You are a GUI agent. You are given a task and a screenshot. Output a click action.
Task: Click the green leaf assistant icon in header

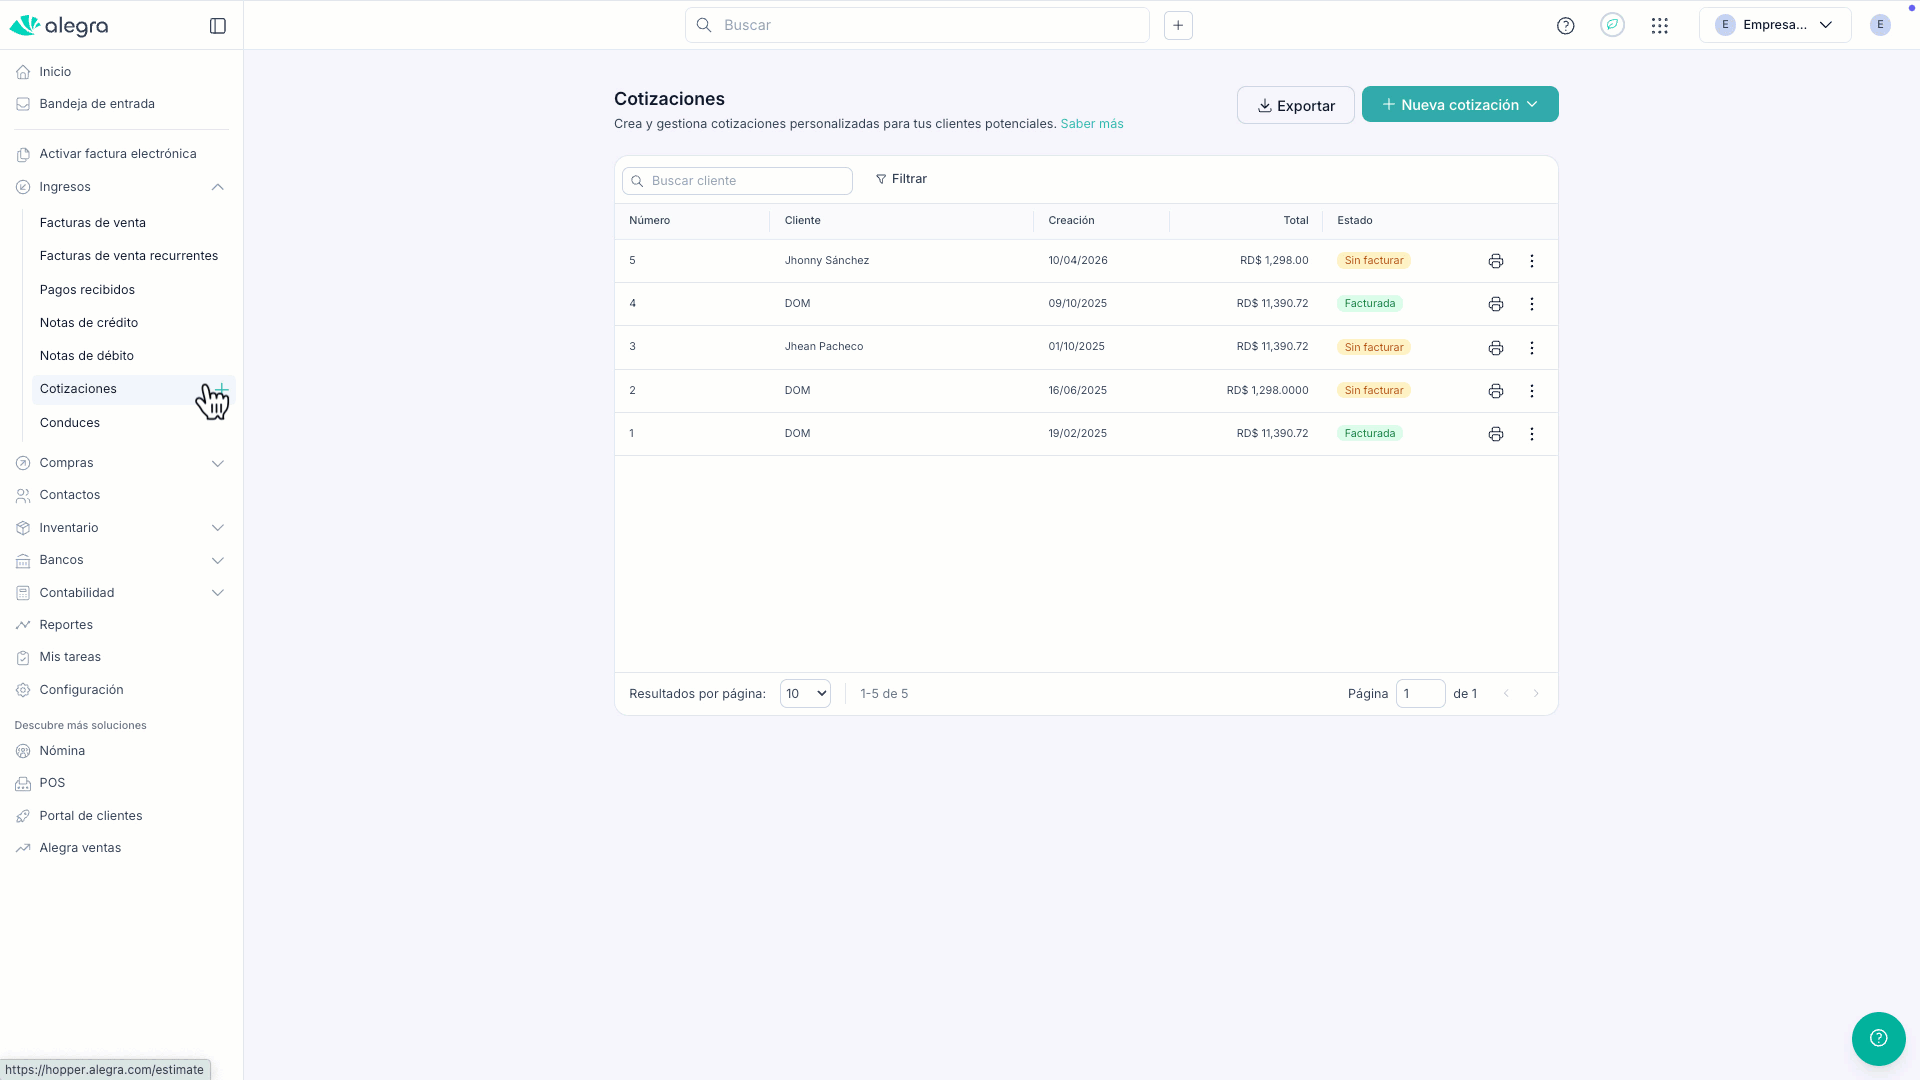1612,26
